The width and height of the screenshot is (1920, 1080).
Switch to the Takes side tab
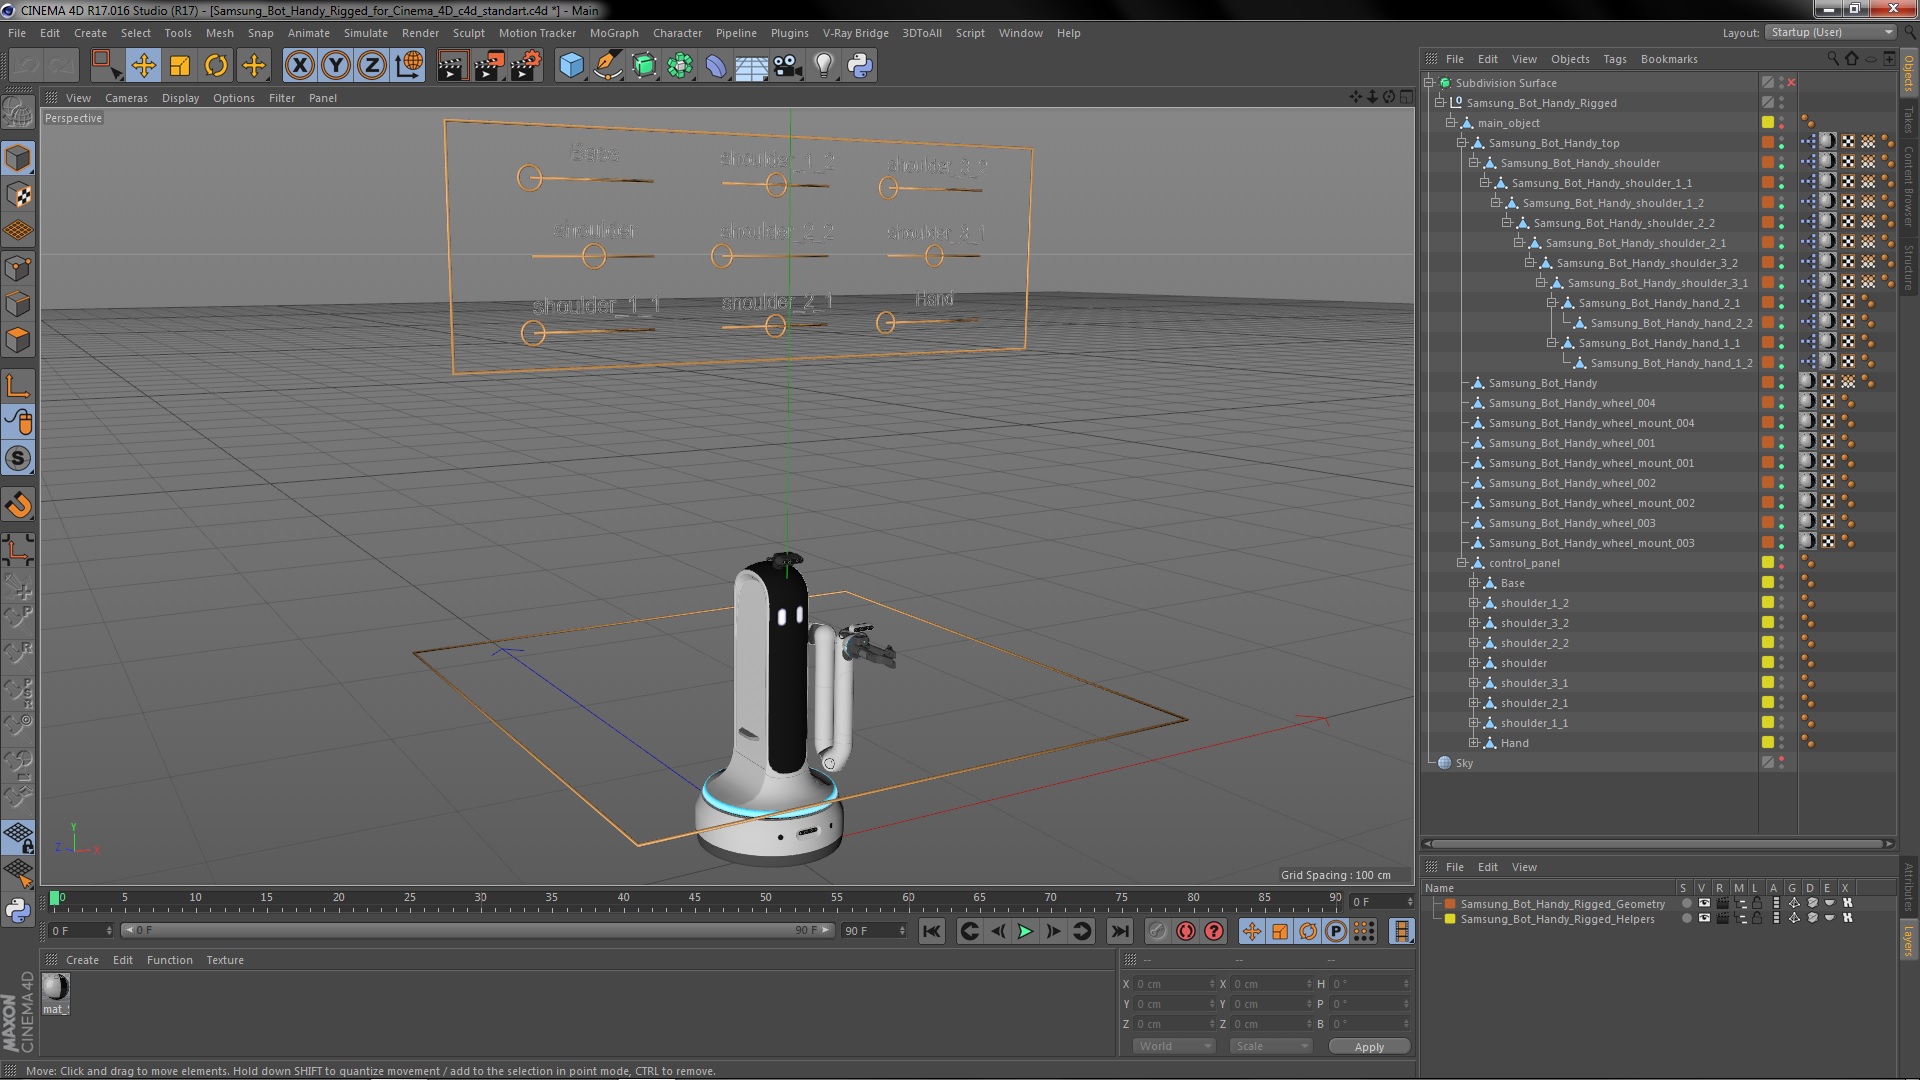(1909, 120)
